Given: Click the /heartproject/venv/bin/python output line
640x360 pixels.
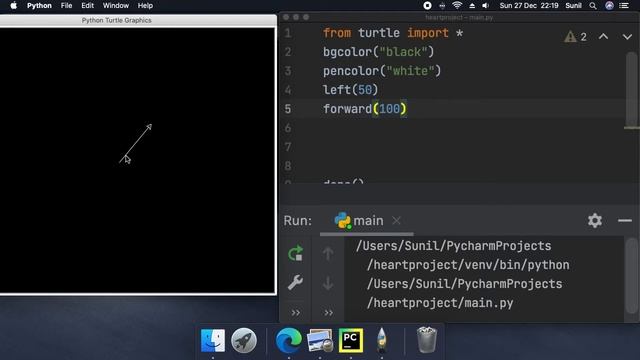Looking at the screenshot, I should point(468,265).
